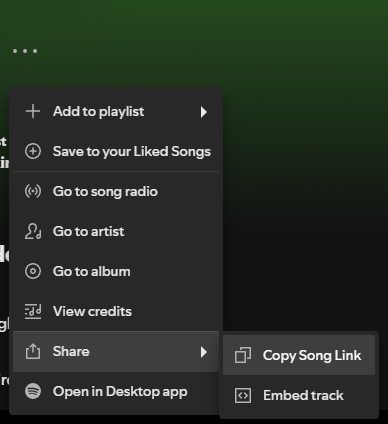Choose Go to song radio
388x424 pixels.
[x=116, y=191]
